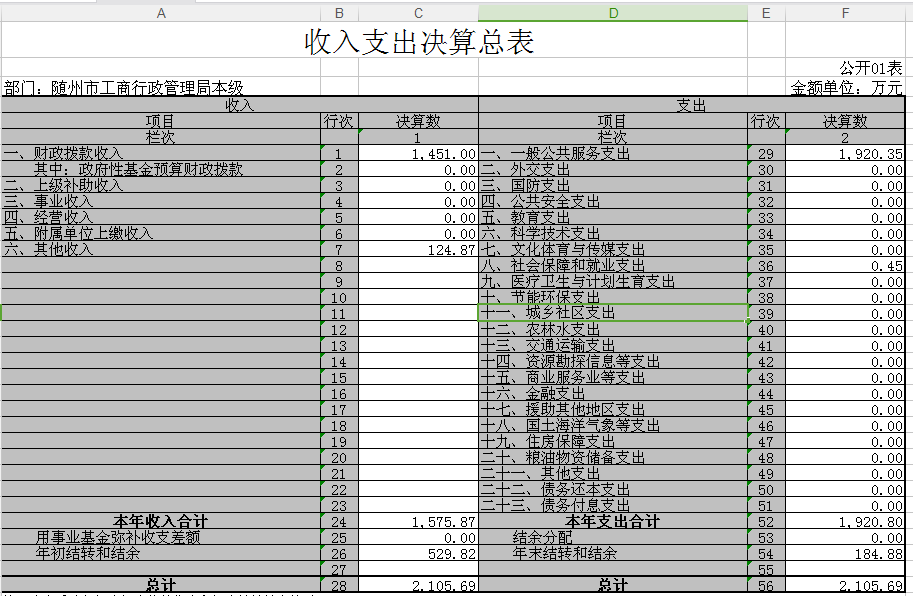Click the 社会保障和就业支出 value 0.45
Screen dimensions: 913x596
tap(845, 266)
